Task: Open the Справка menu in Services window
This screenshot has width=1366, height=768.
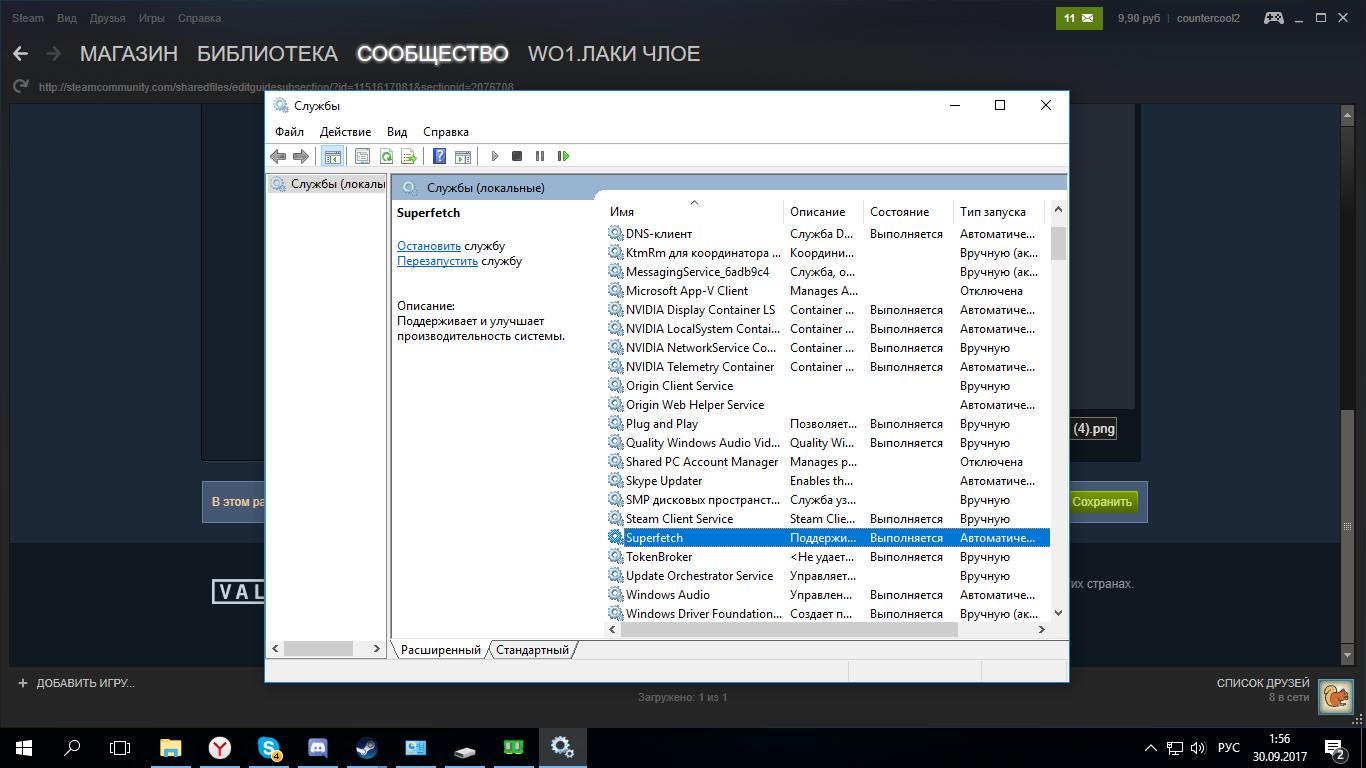Action: click(446, 132)
